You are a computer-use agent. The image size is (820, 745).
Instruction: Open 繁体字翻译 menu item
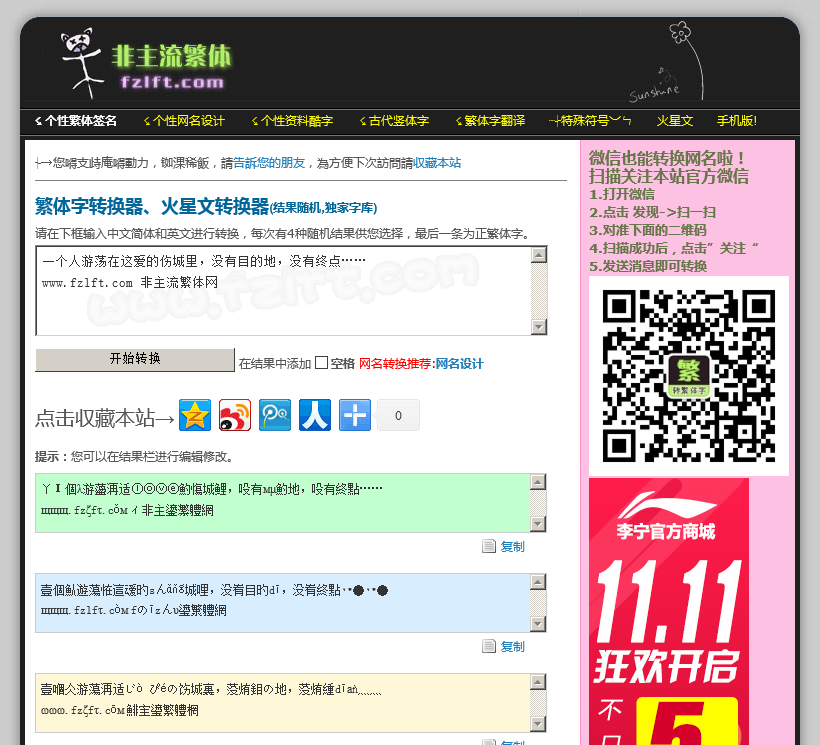click(x=490, y=121)
